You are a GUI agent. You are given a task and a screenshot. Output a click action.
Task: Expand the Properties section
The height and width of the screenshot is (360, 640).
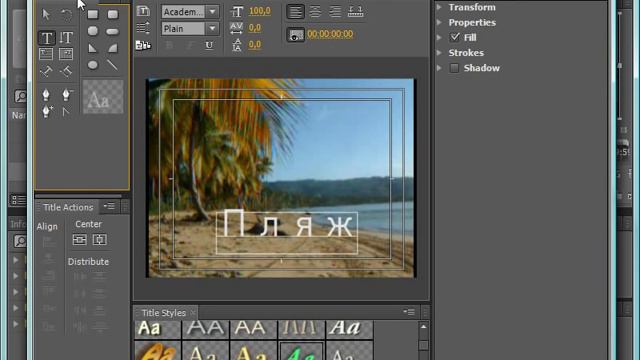click(439, 22)
